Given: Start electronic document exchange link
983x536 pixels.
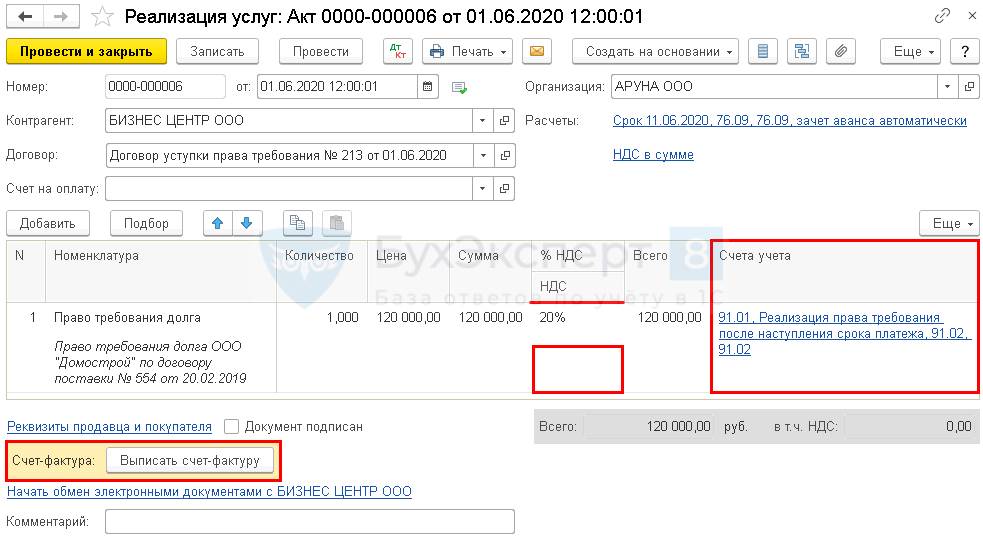Looking at the screenshot, I should coord(209,491).
